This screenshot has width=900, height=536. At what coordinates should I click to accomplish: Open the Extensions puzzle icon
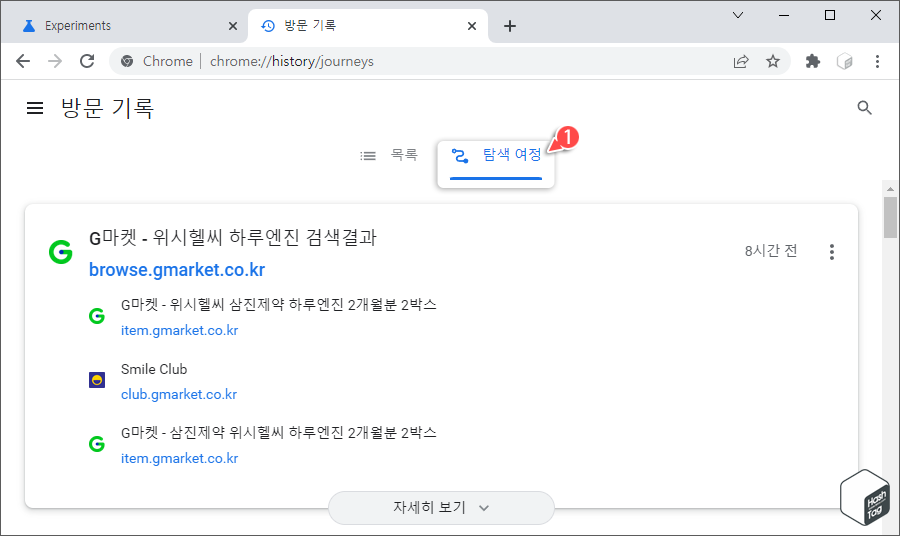tap(813, 61)
